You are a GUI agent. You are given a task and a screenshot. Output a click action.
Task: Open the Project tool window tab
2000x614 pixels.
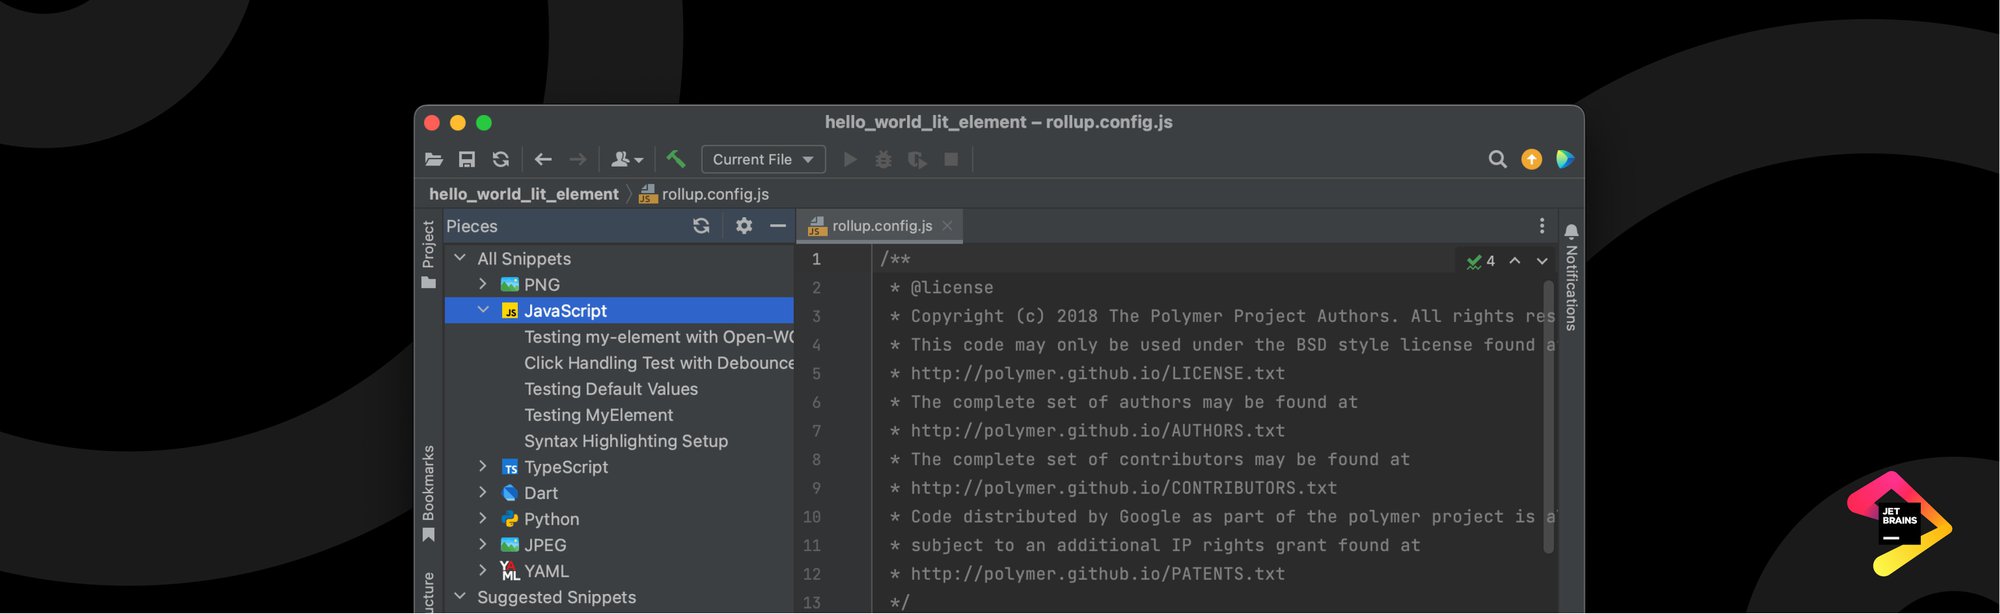tap(429, 254)
